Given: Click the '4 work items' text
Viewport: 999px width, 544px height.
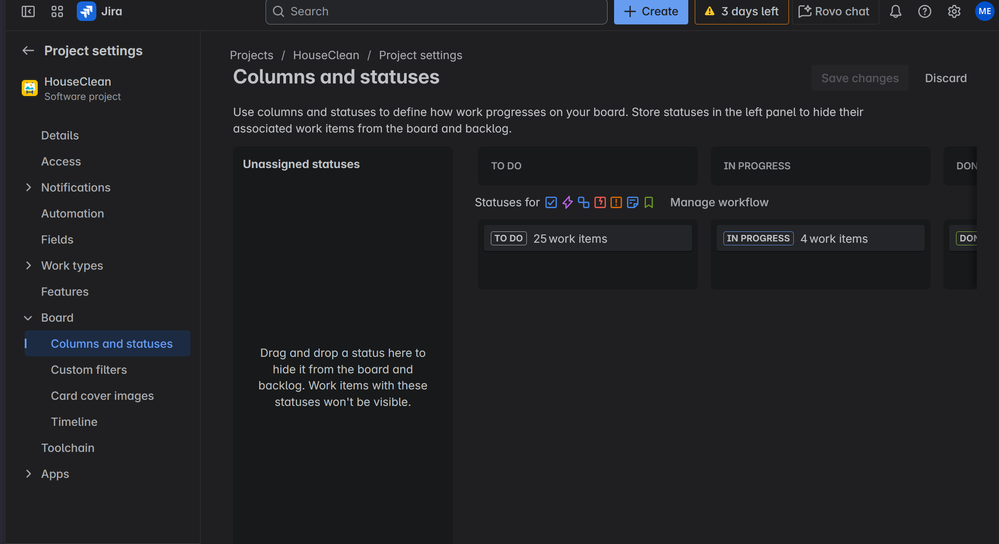Looking at the screenshot, I should pyautogui.click(x=834, y=239).
